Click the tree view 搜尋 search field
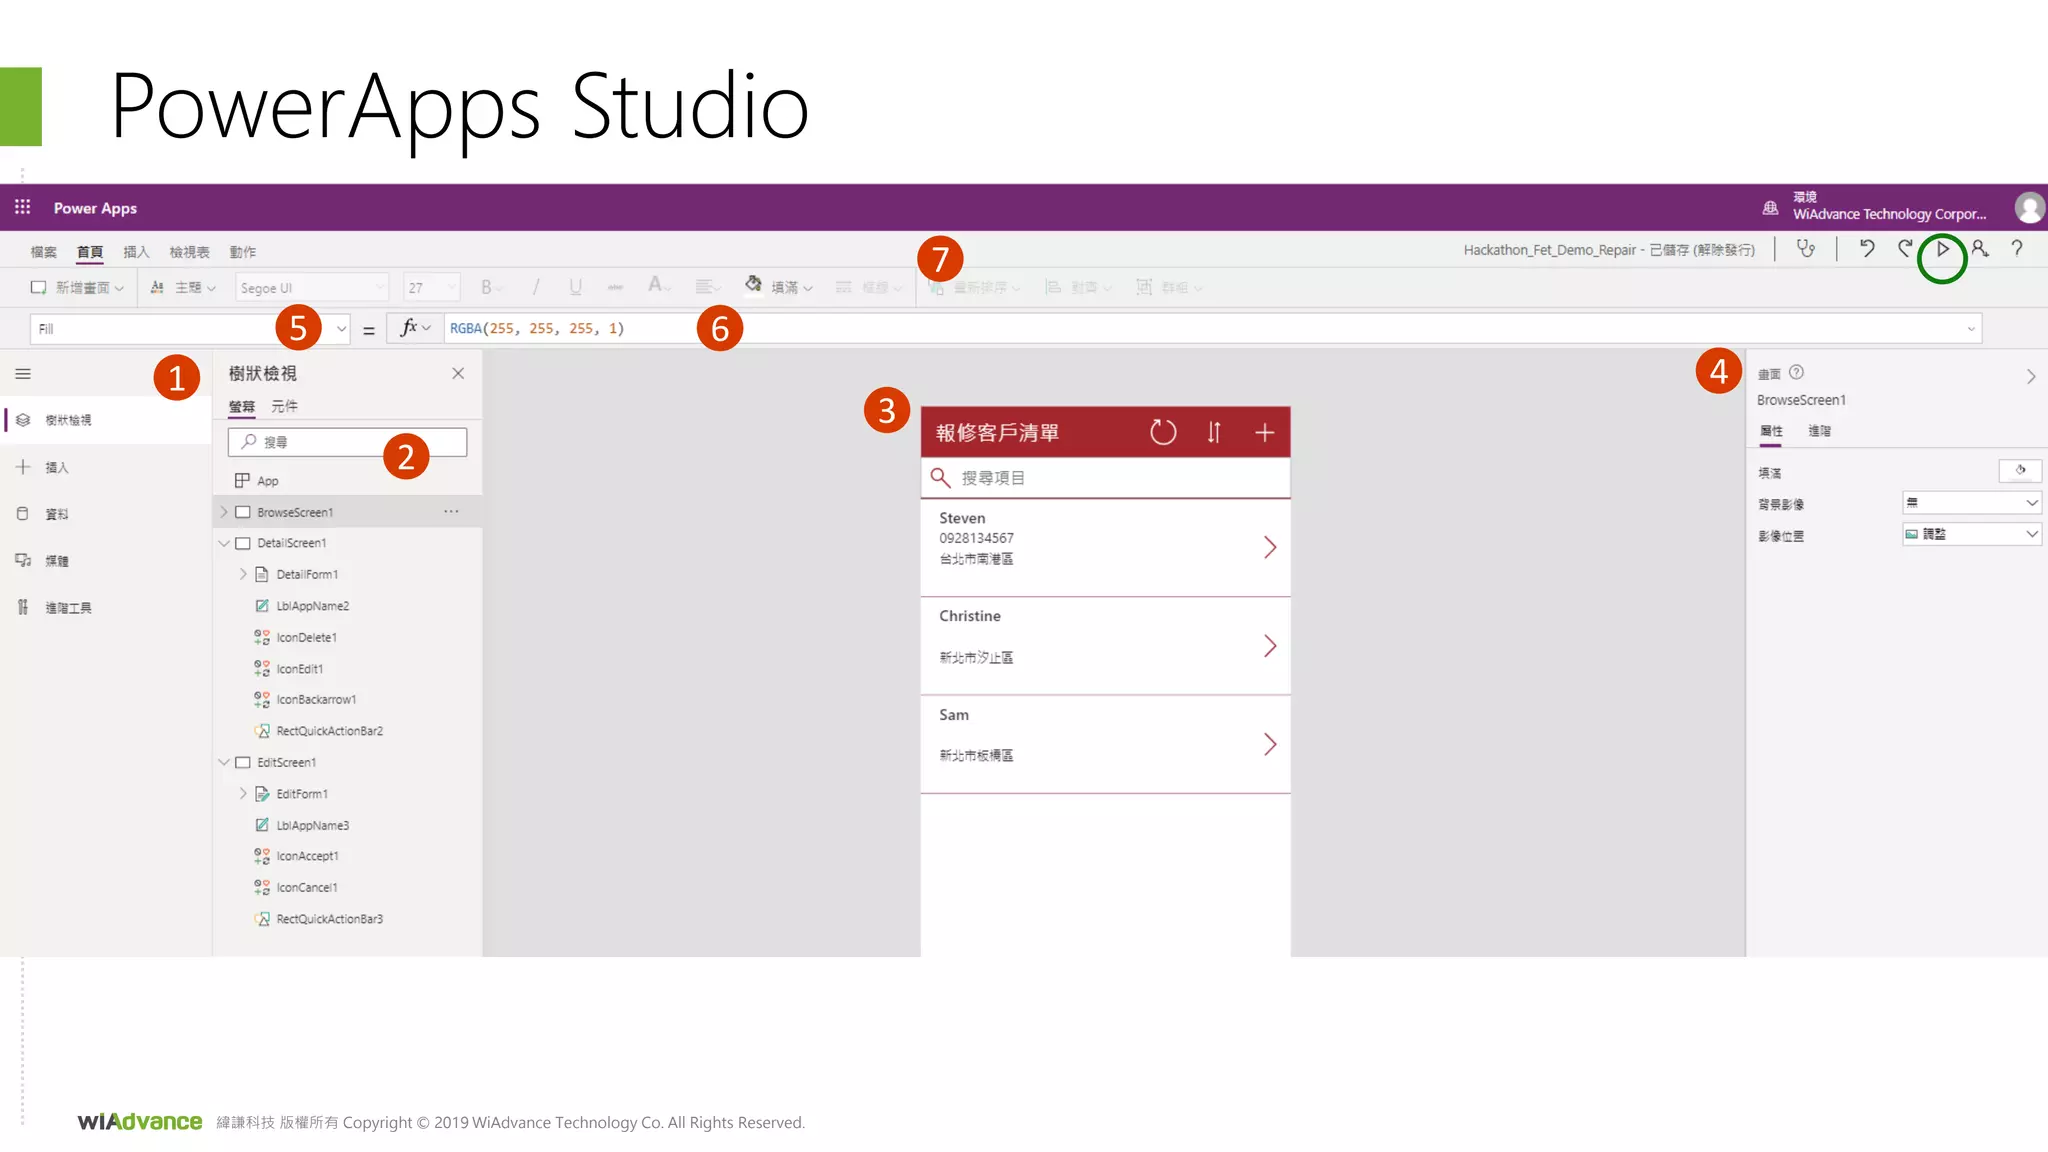This screenshot has width=2048, height=1152. 347,442
